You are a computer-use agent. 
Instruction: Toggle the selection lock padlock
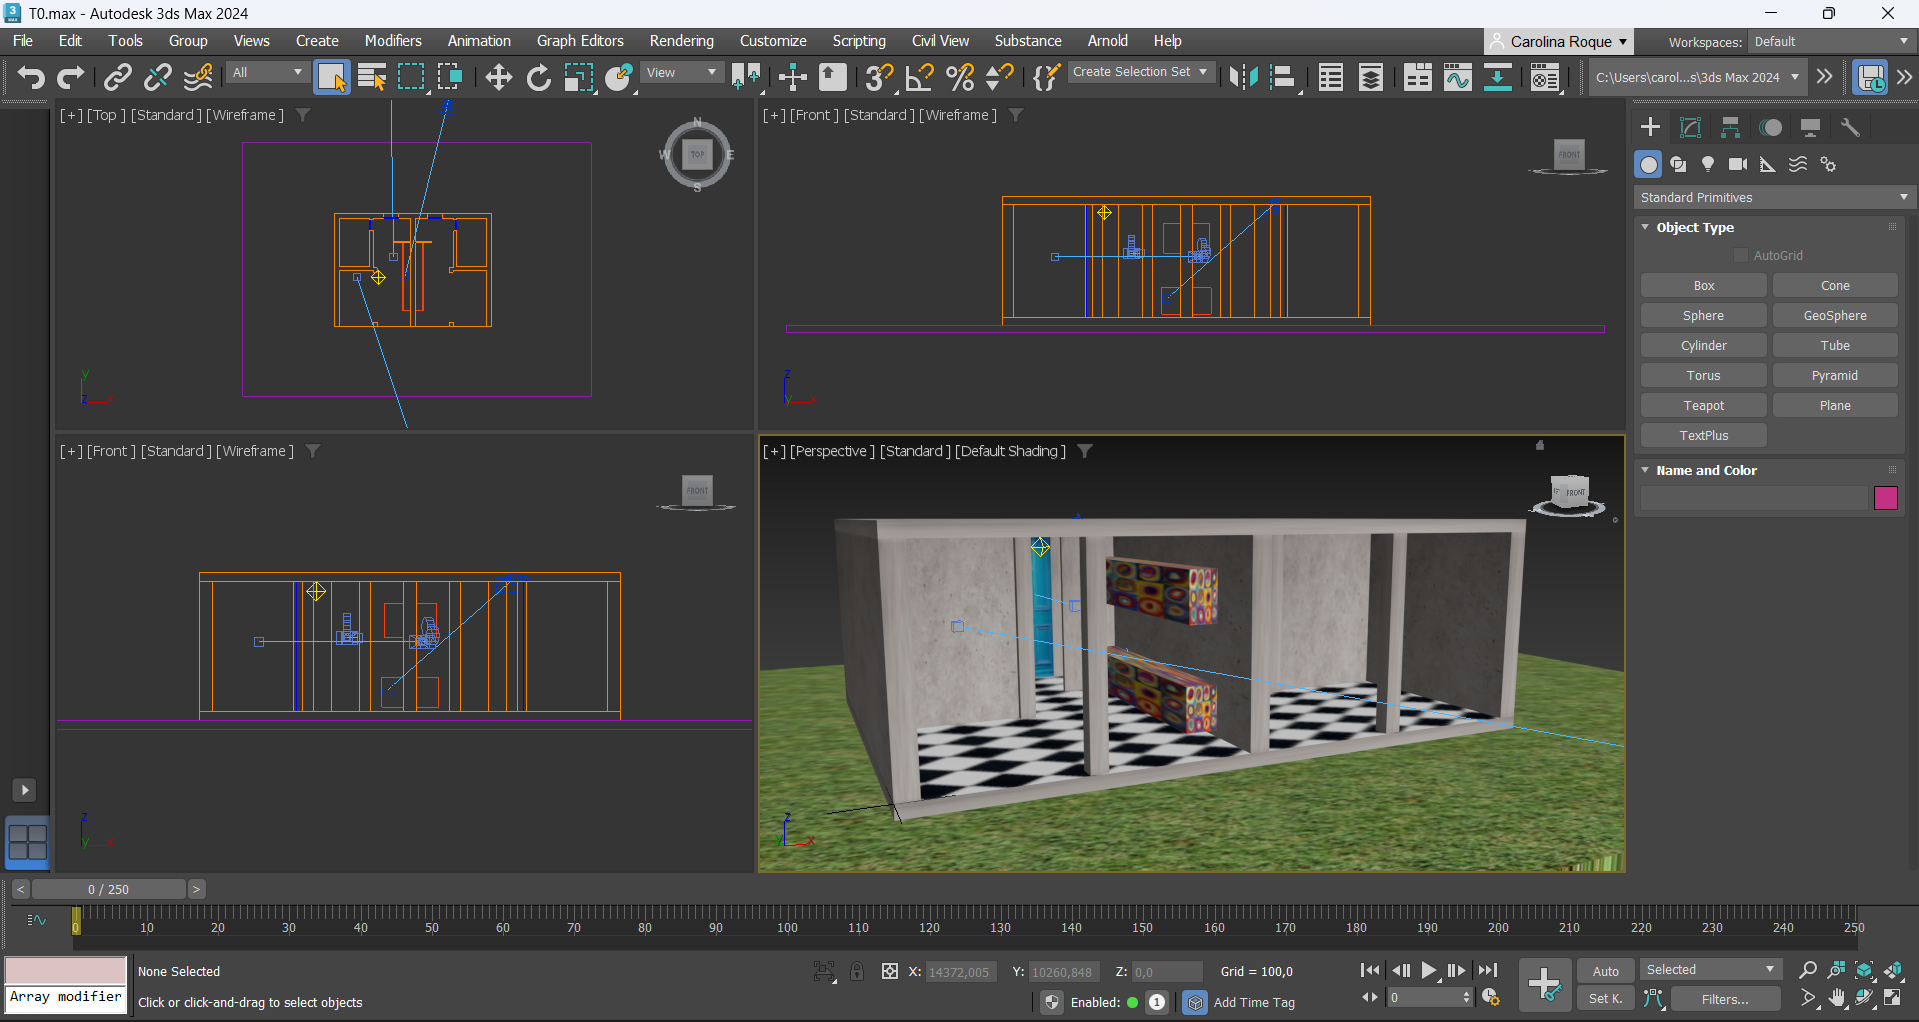click(857, 971)
